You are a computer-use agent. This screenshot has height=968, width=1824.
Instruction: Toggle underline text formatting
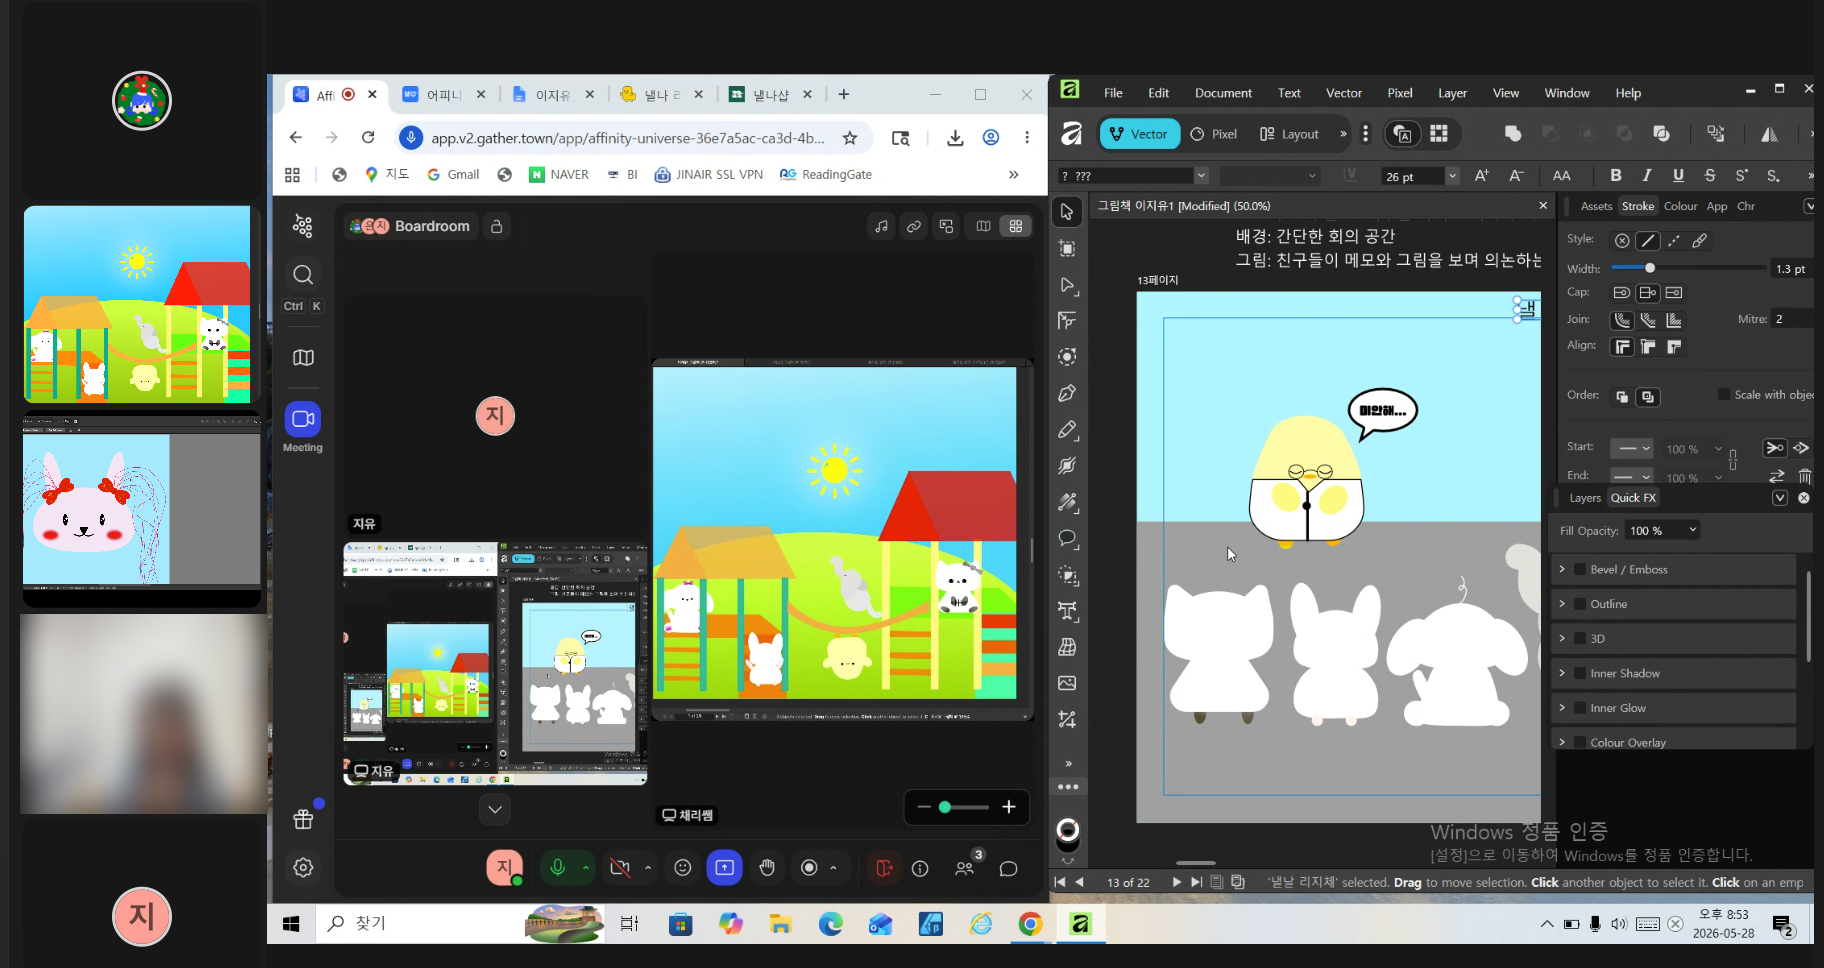[x=1678, y=175]
